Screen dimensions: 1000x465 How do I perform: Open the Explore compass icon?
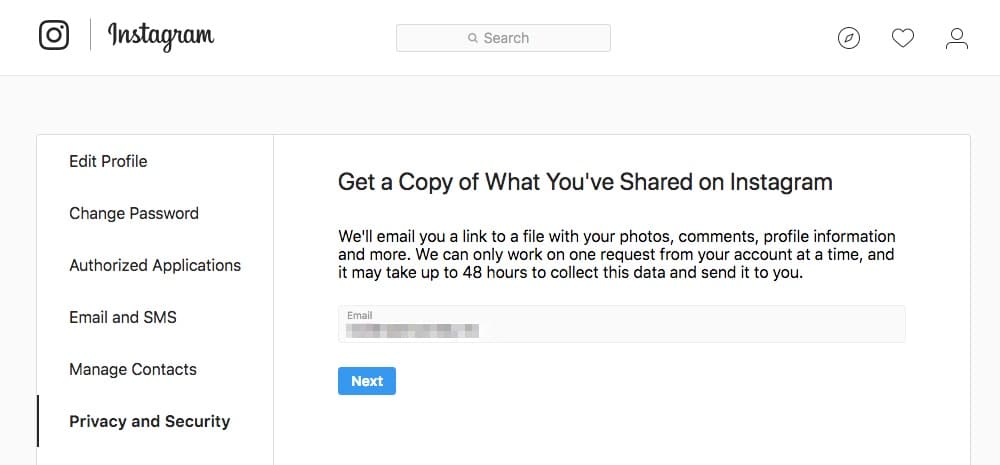pos(848,38)
